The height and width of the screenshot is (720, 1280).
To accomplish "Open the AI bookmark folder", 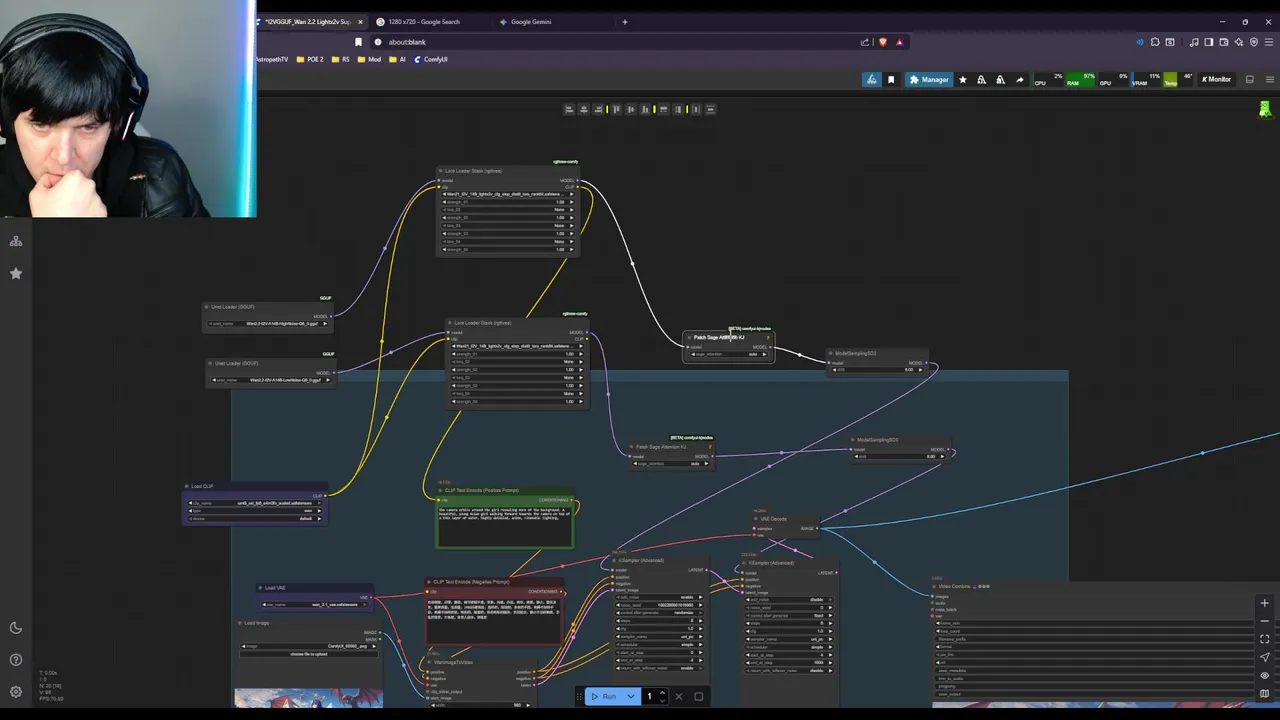I will point(398,59).
